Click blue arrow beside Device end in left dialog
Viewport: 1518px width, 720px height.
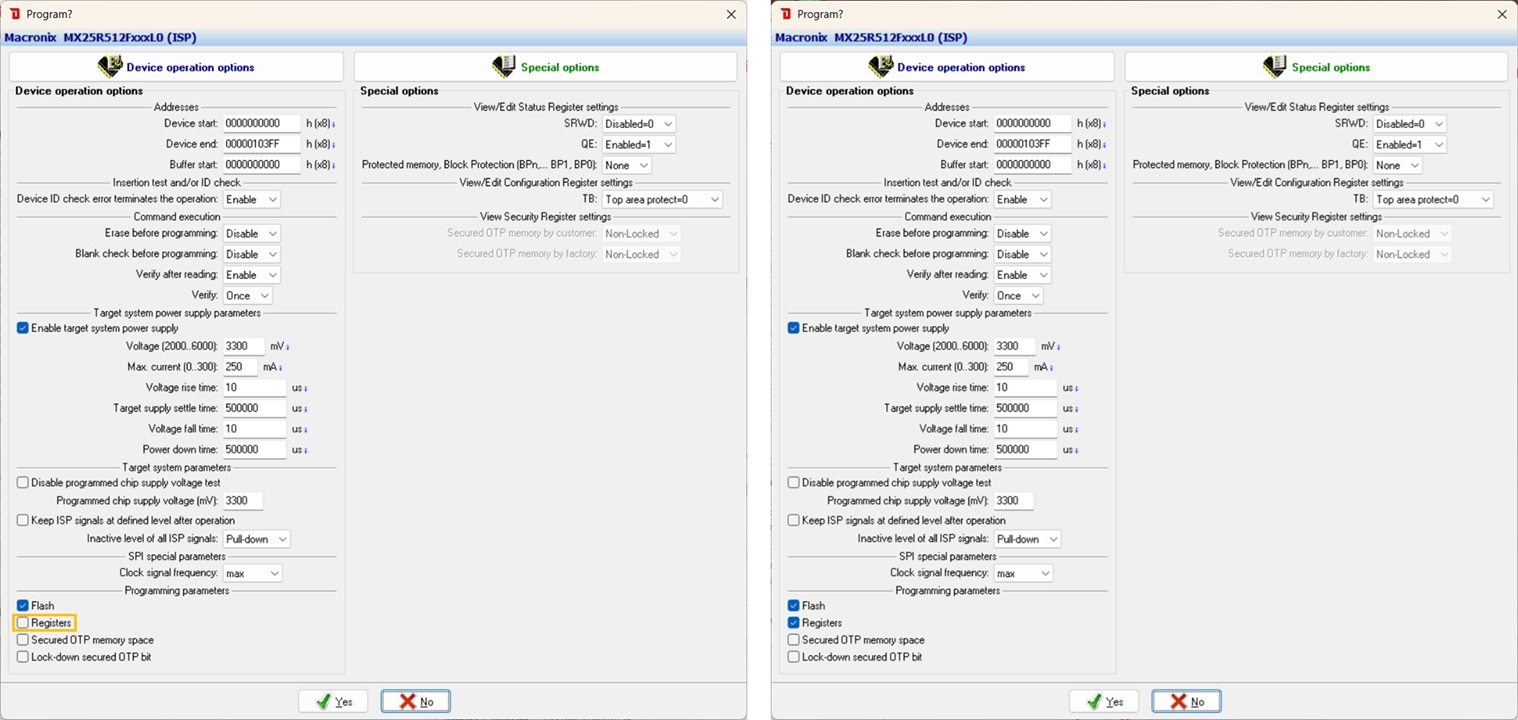tap(333, 145)
